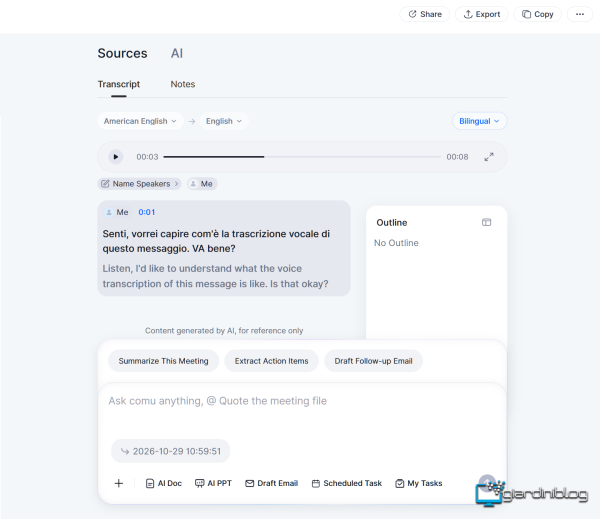Image resolution: width=600 pixels, height=519 pixels.
Task: Play the audio recording
Action: coord(116,157)
